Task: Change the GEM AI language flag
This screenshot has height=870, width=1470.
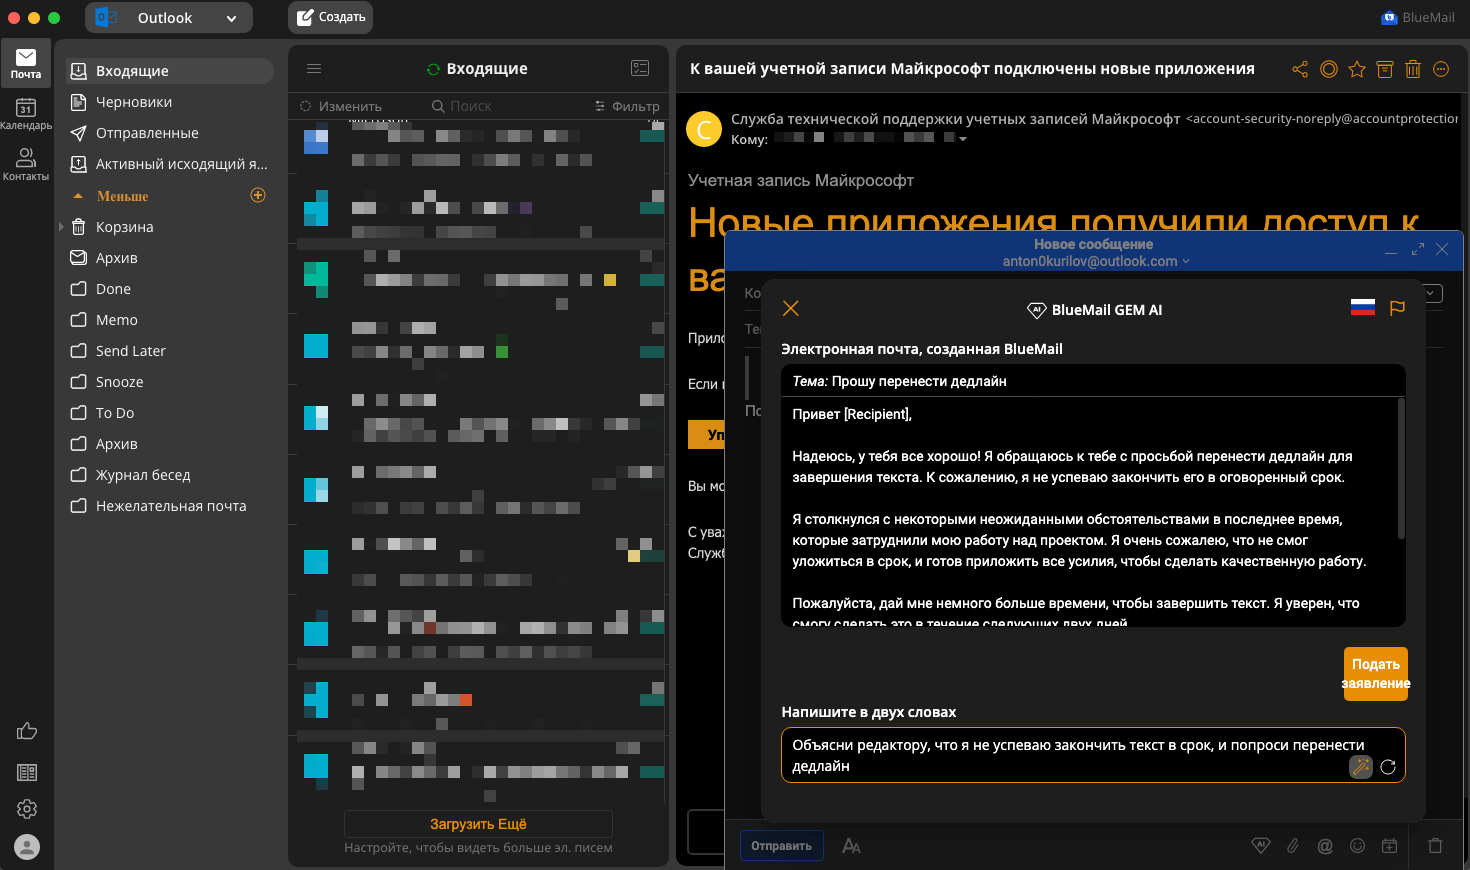Action: [x=1362, y=308]
